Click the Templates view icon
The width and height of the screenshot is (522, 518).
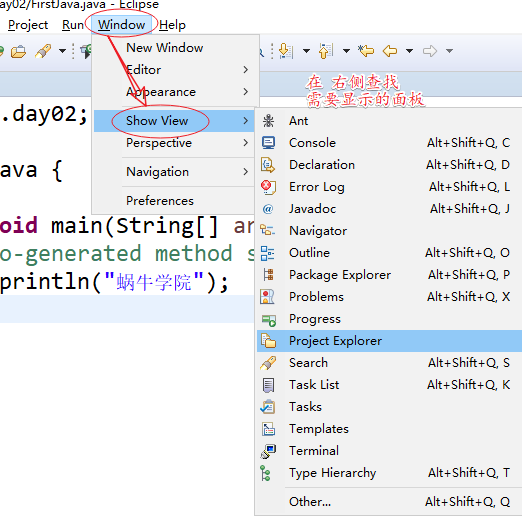point(268,429)
